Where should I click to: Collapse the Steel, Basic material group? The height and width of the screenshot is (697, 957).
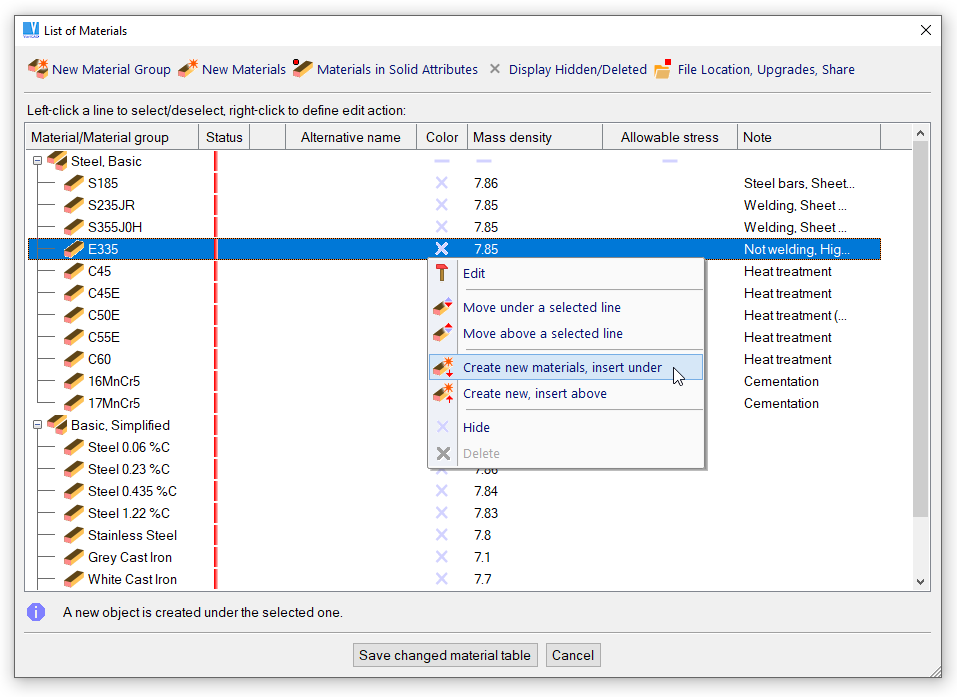point(38,161)
